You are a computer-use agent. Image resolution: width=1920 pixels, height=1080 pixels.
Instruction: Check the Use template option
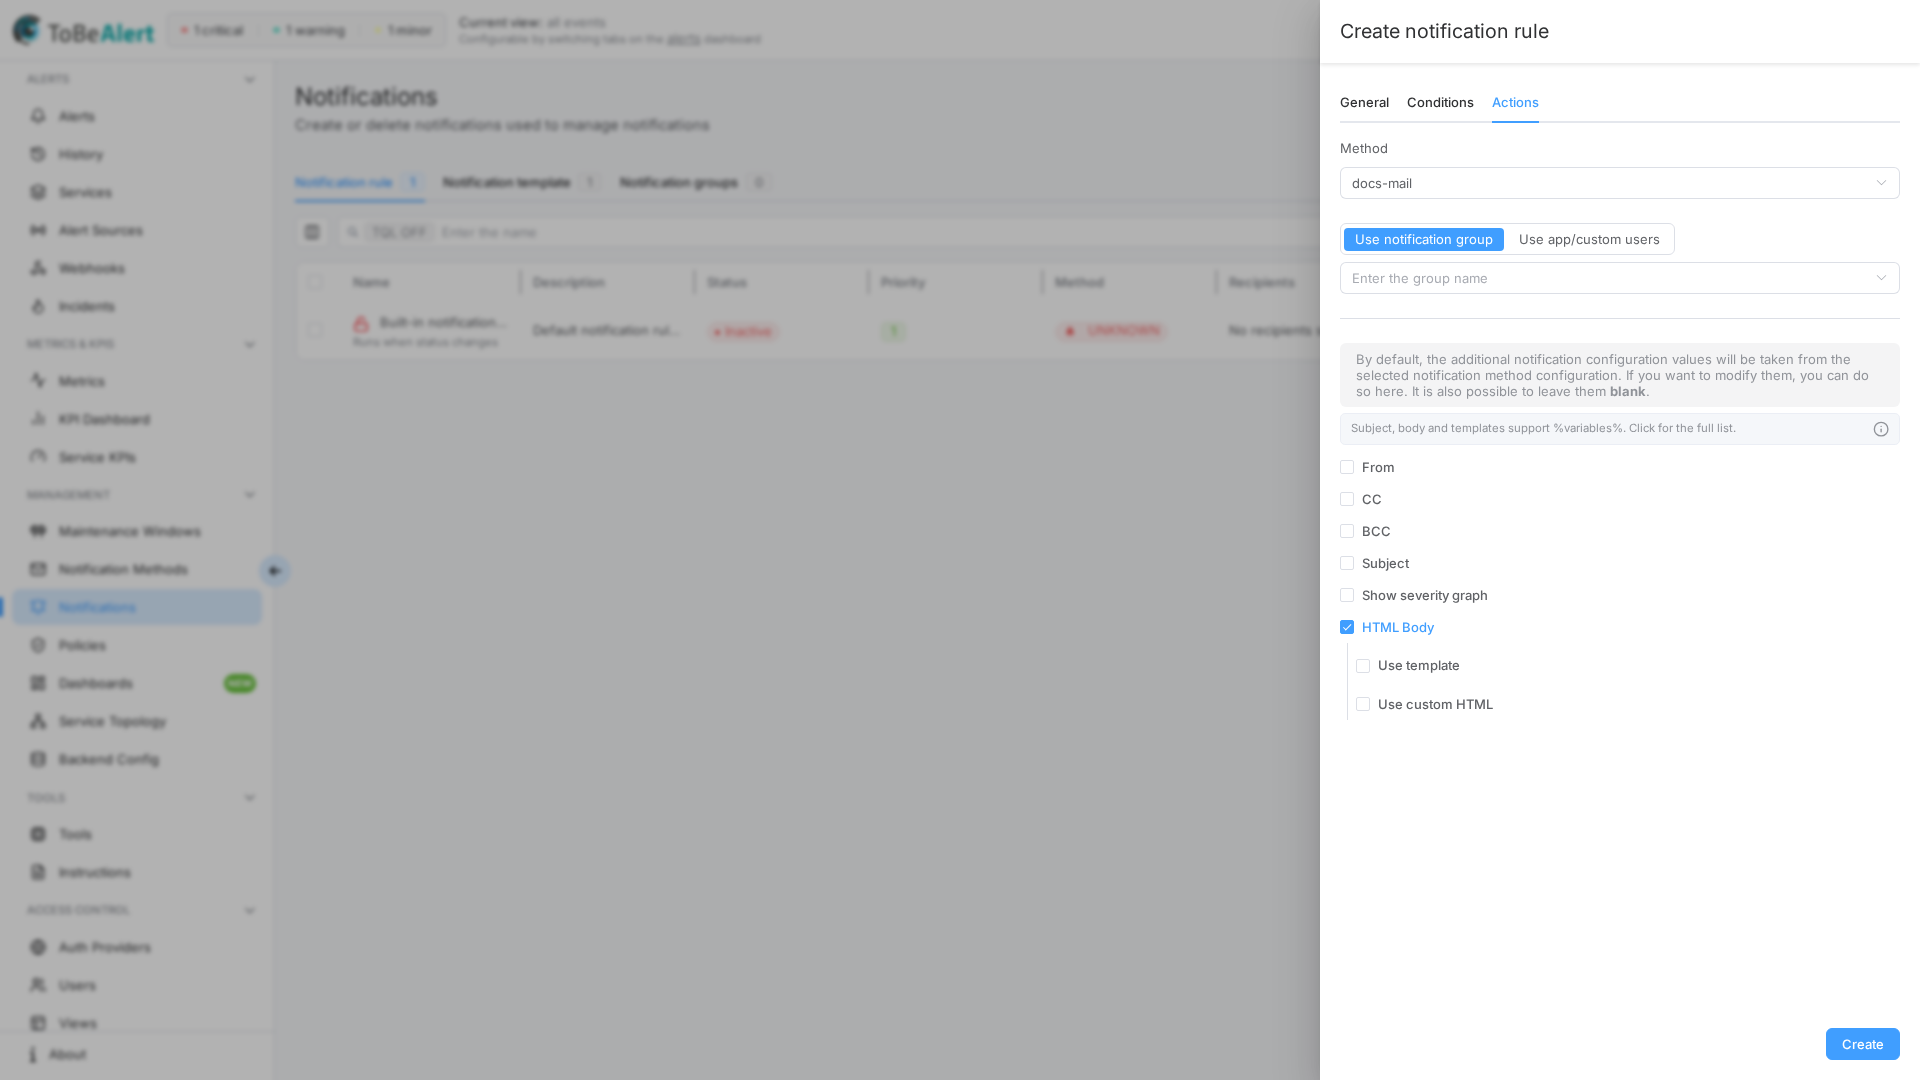1363,666
